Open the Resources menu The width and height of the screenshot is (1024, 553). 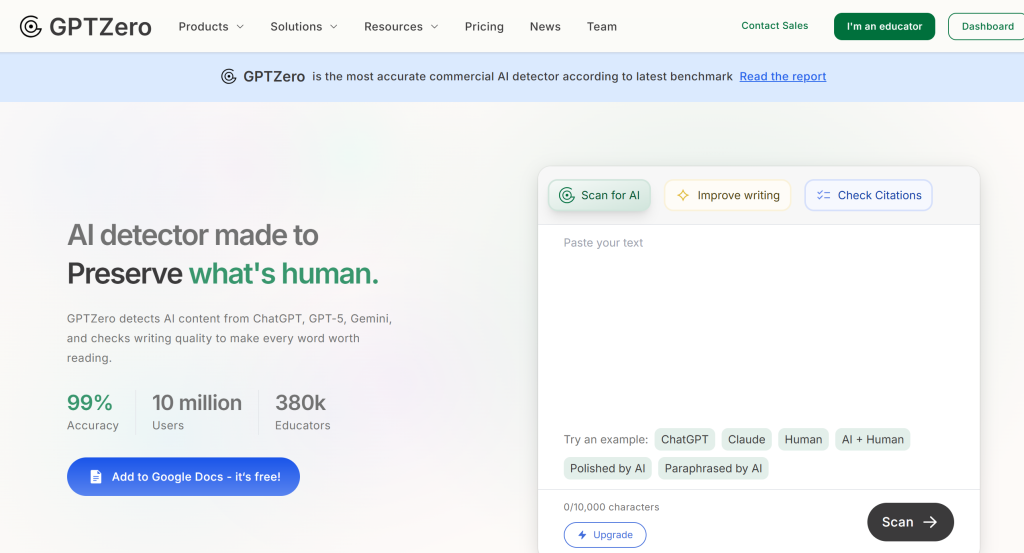point(401,27)
